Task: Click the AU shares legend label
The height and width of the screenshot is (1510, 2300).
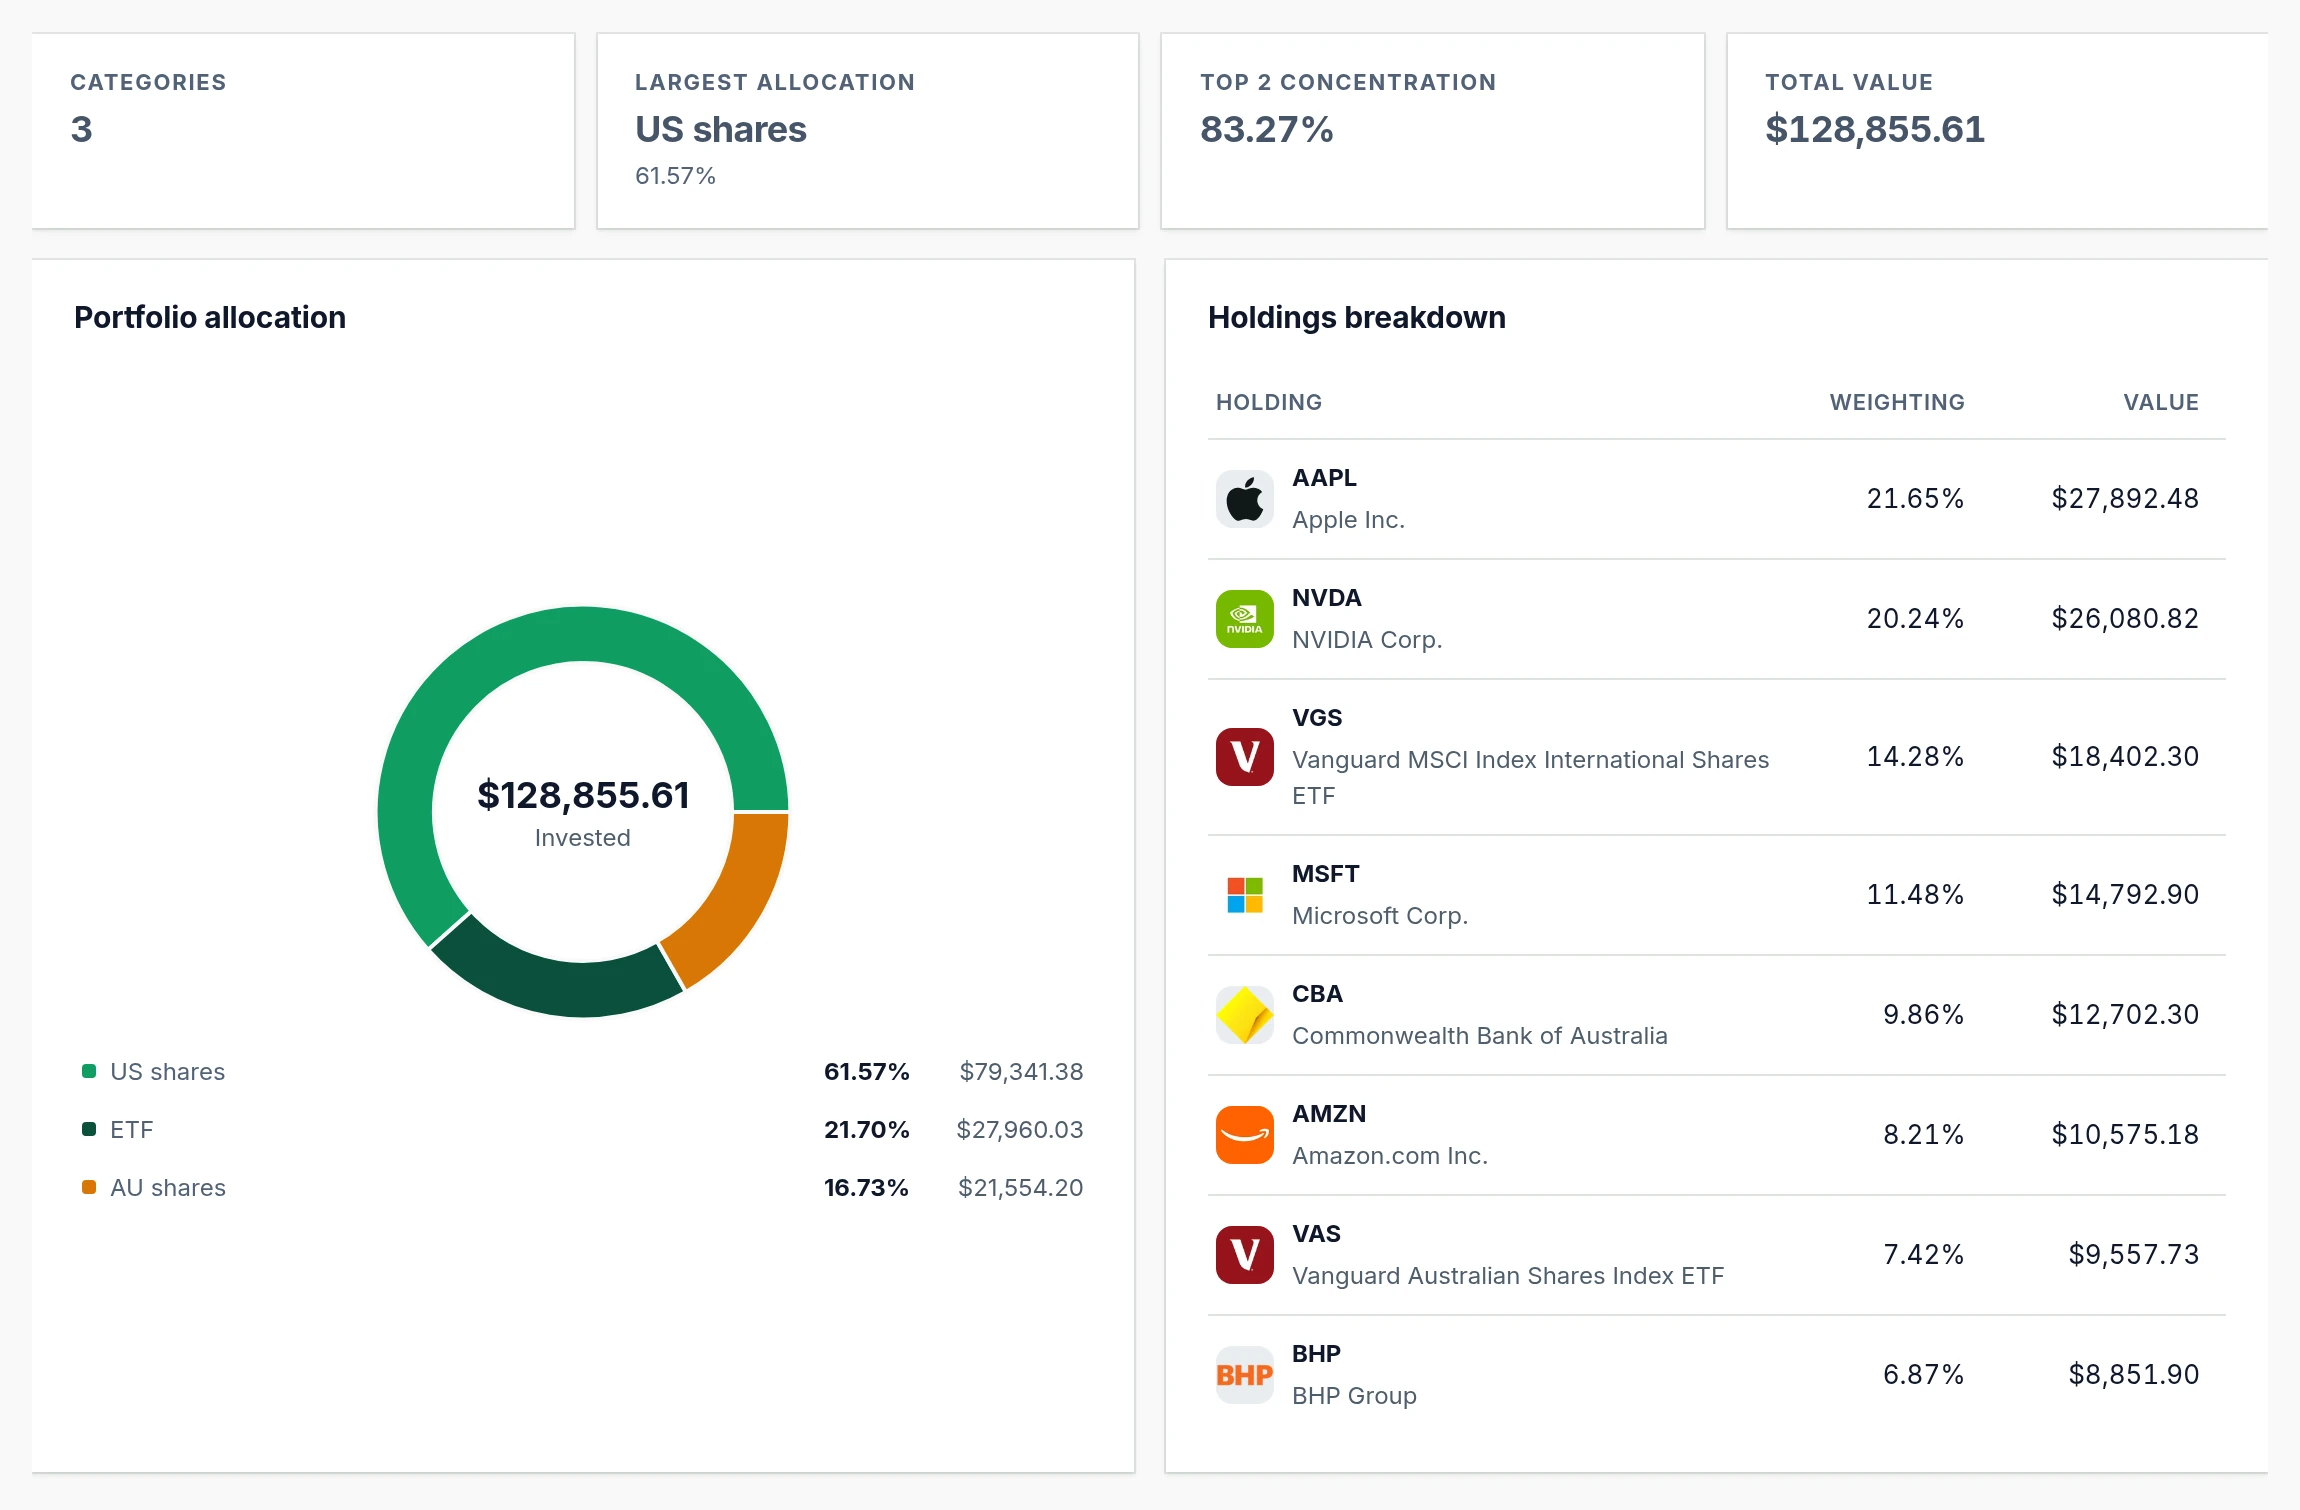Action: 168,1187
